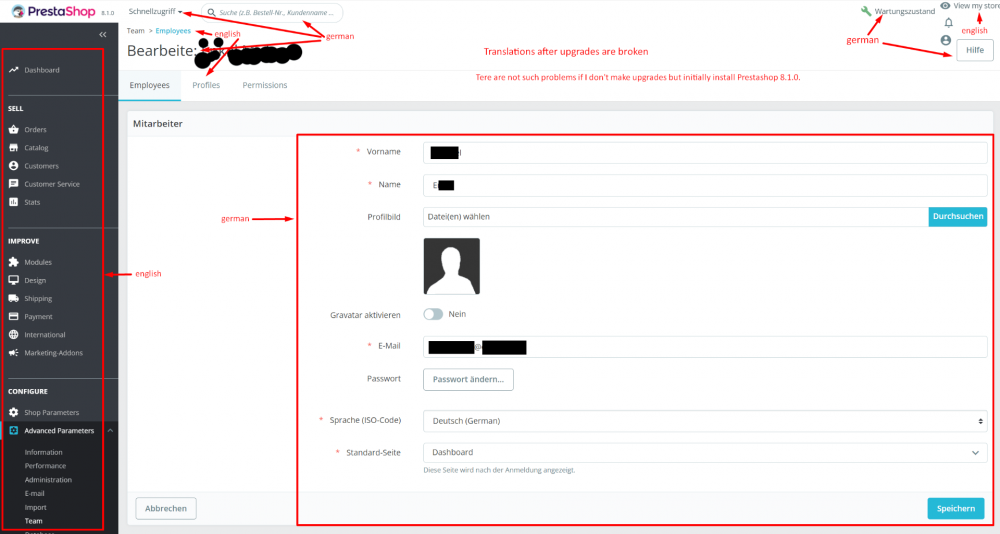Click the Shop Parameters gear icon
Image resolution: width=1000 pixels, height=534 pixels.
point(13,412)
